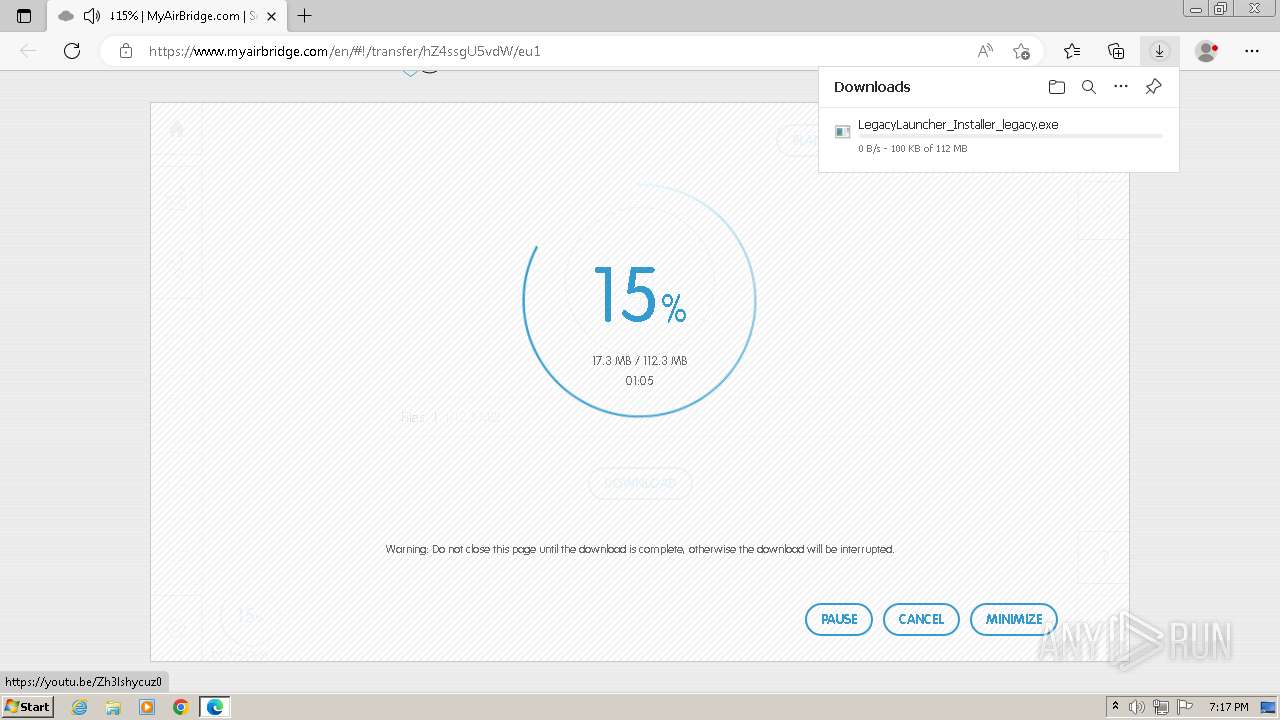The height and width of the screenshot is (720, 1280).
Task: Open a new browser tab
Action: pyautogui.click(x=305, y=16)
